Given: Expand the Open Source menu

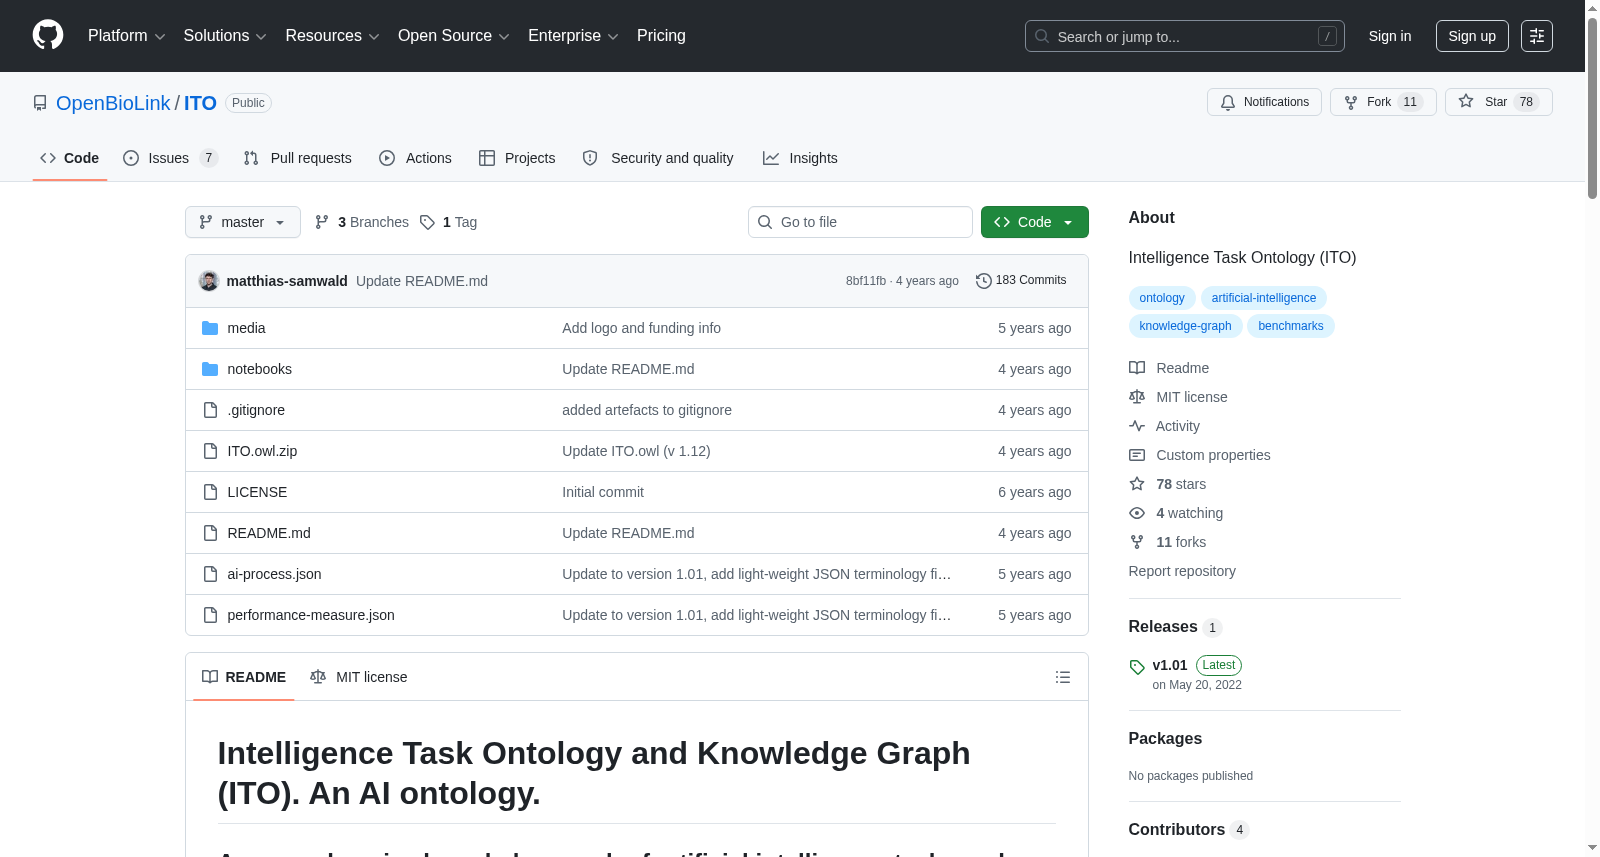Looking at the screenshot, I should [454, 36].
